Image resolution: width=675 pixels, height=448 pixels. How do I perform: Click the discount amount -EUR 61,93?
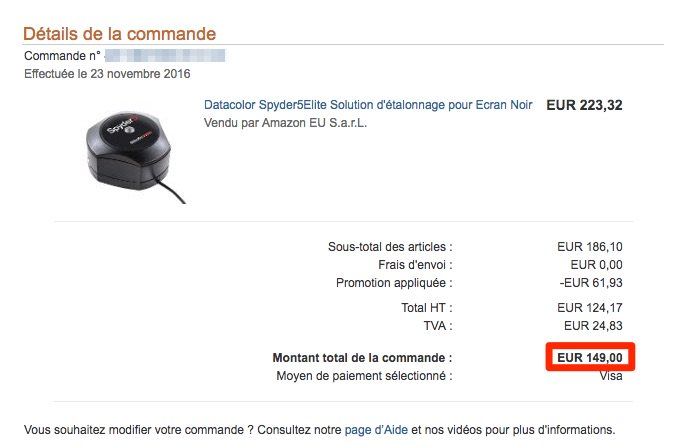[x=590, y=282]
